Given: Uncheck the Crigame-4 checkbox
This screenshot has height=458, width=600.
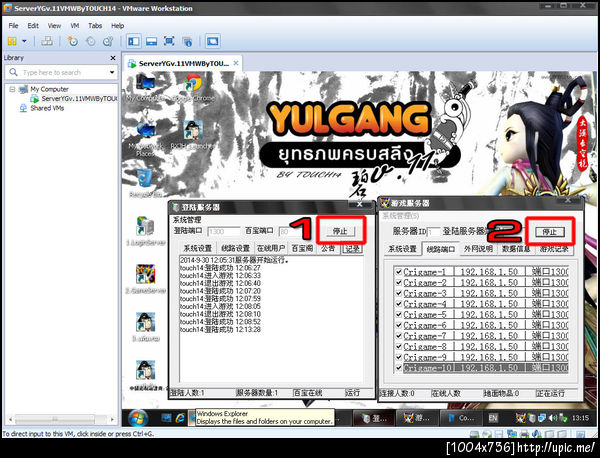Looking at the screenshot, I should pos(399,304).
